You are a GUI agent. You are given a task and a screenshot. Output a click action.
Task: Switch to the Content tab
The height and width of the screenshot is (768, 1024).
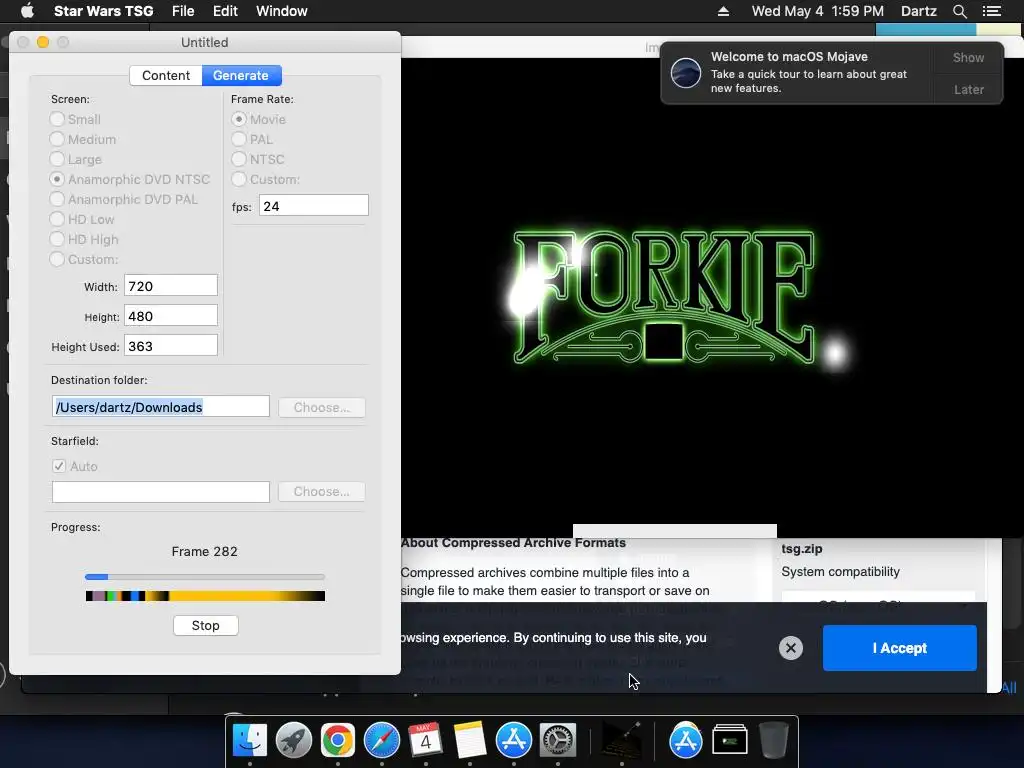tap(166, 76)
